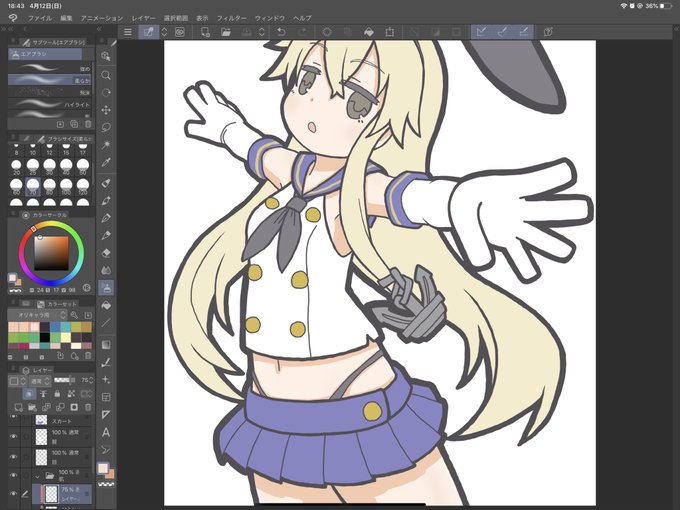
Task: Toggle visibility of the layer folder row
Action: pos(13,475)
